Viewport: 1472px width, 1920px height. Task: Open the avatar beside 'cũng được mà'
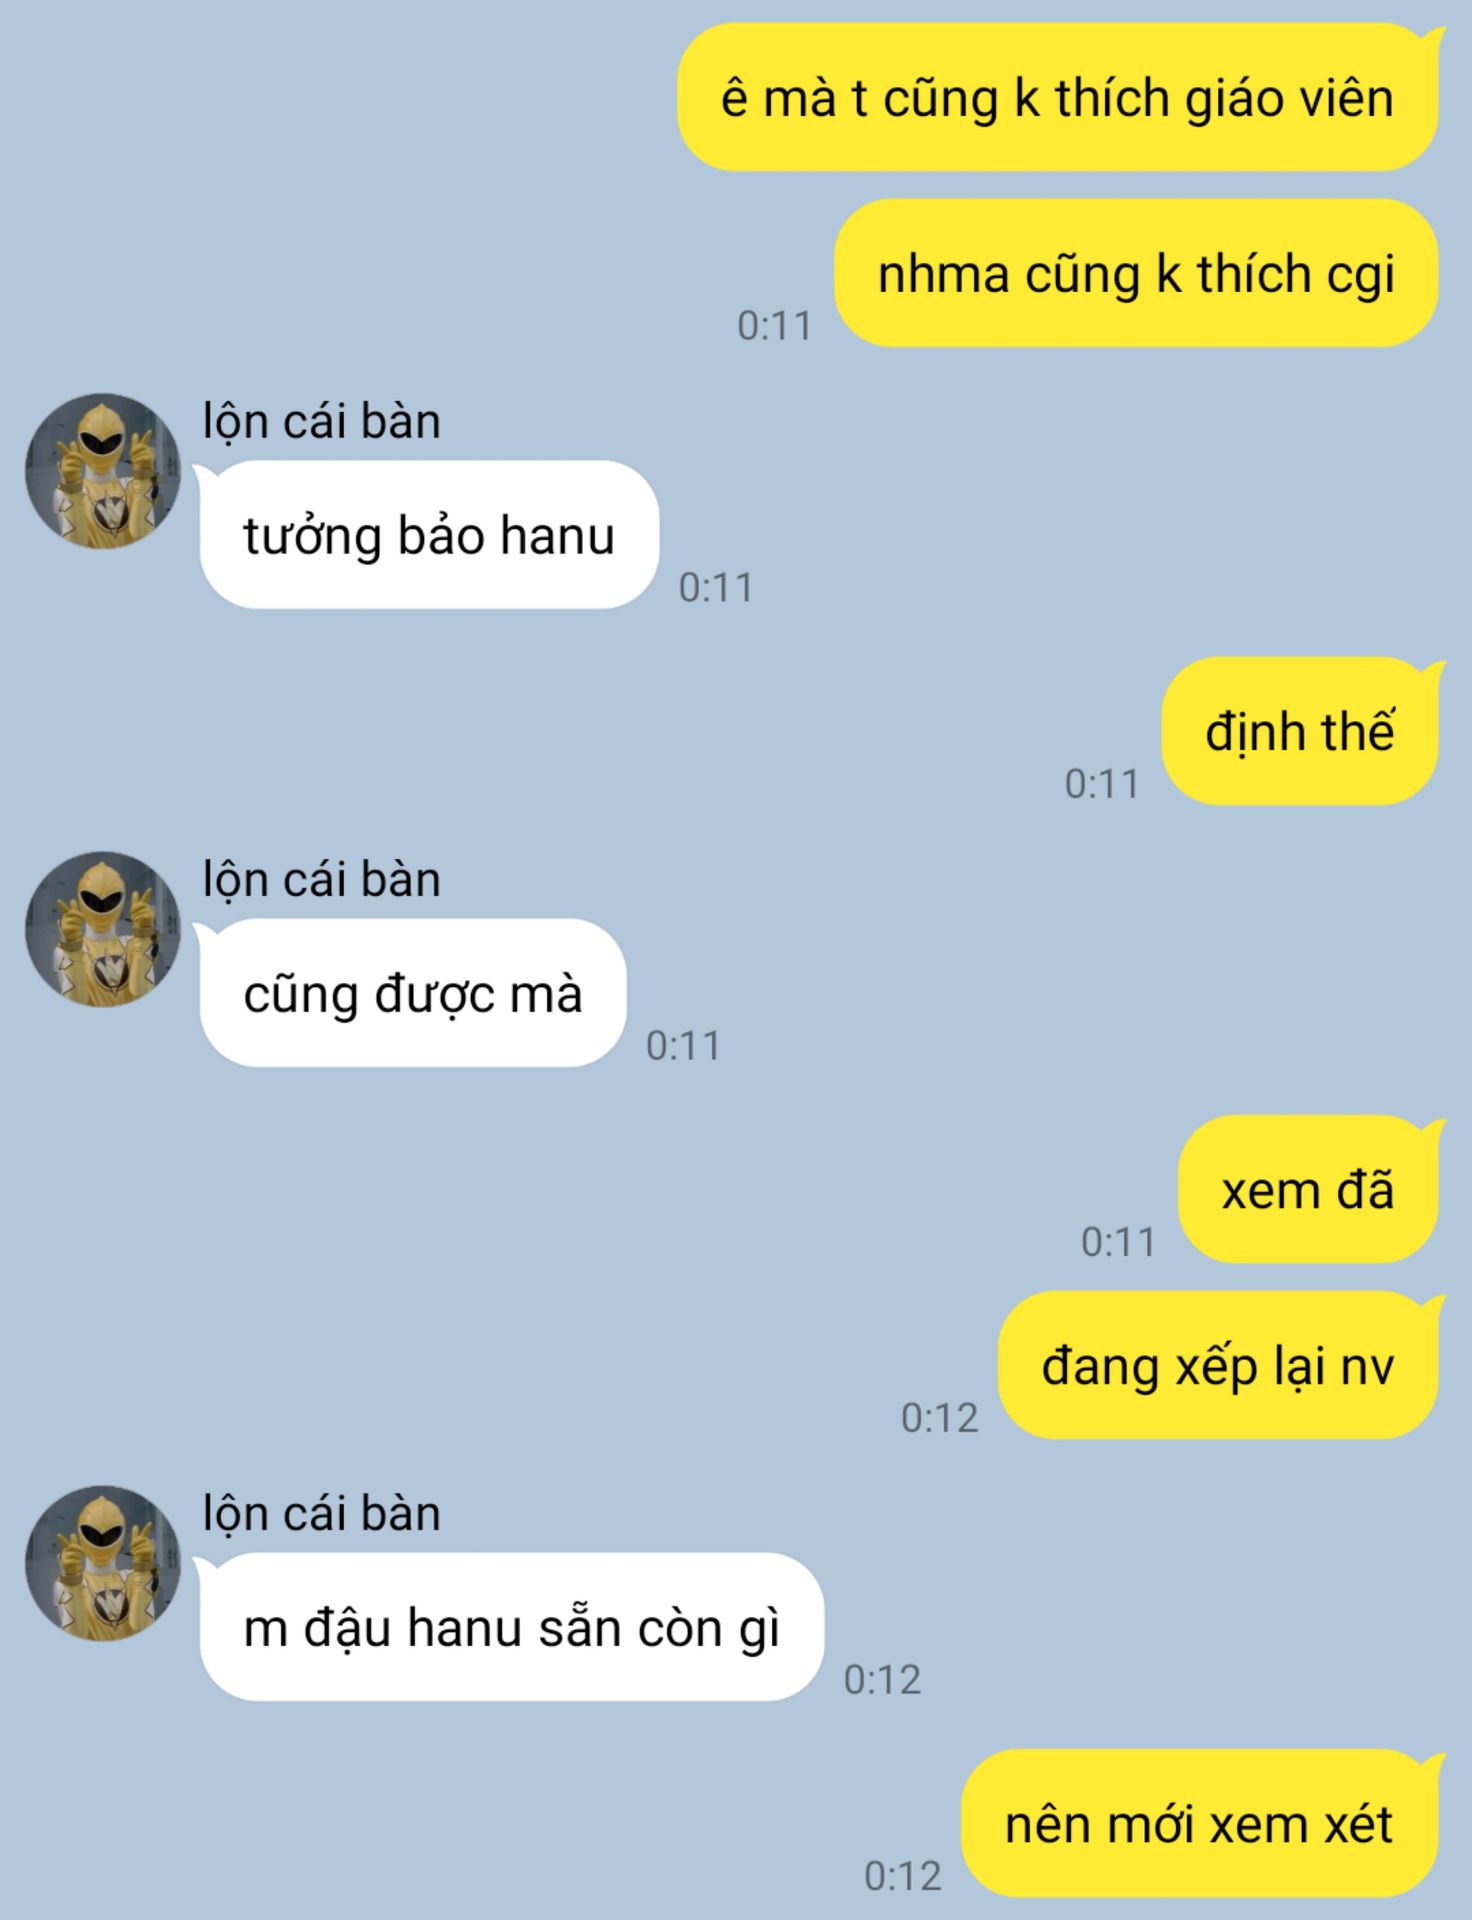pyautogui.click(x=103, y=929)
